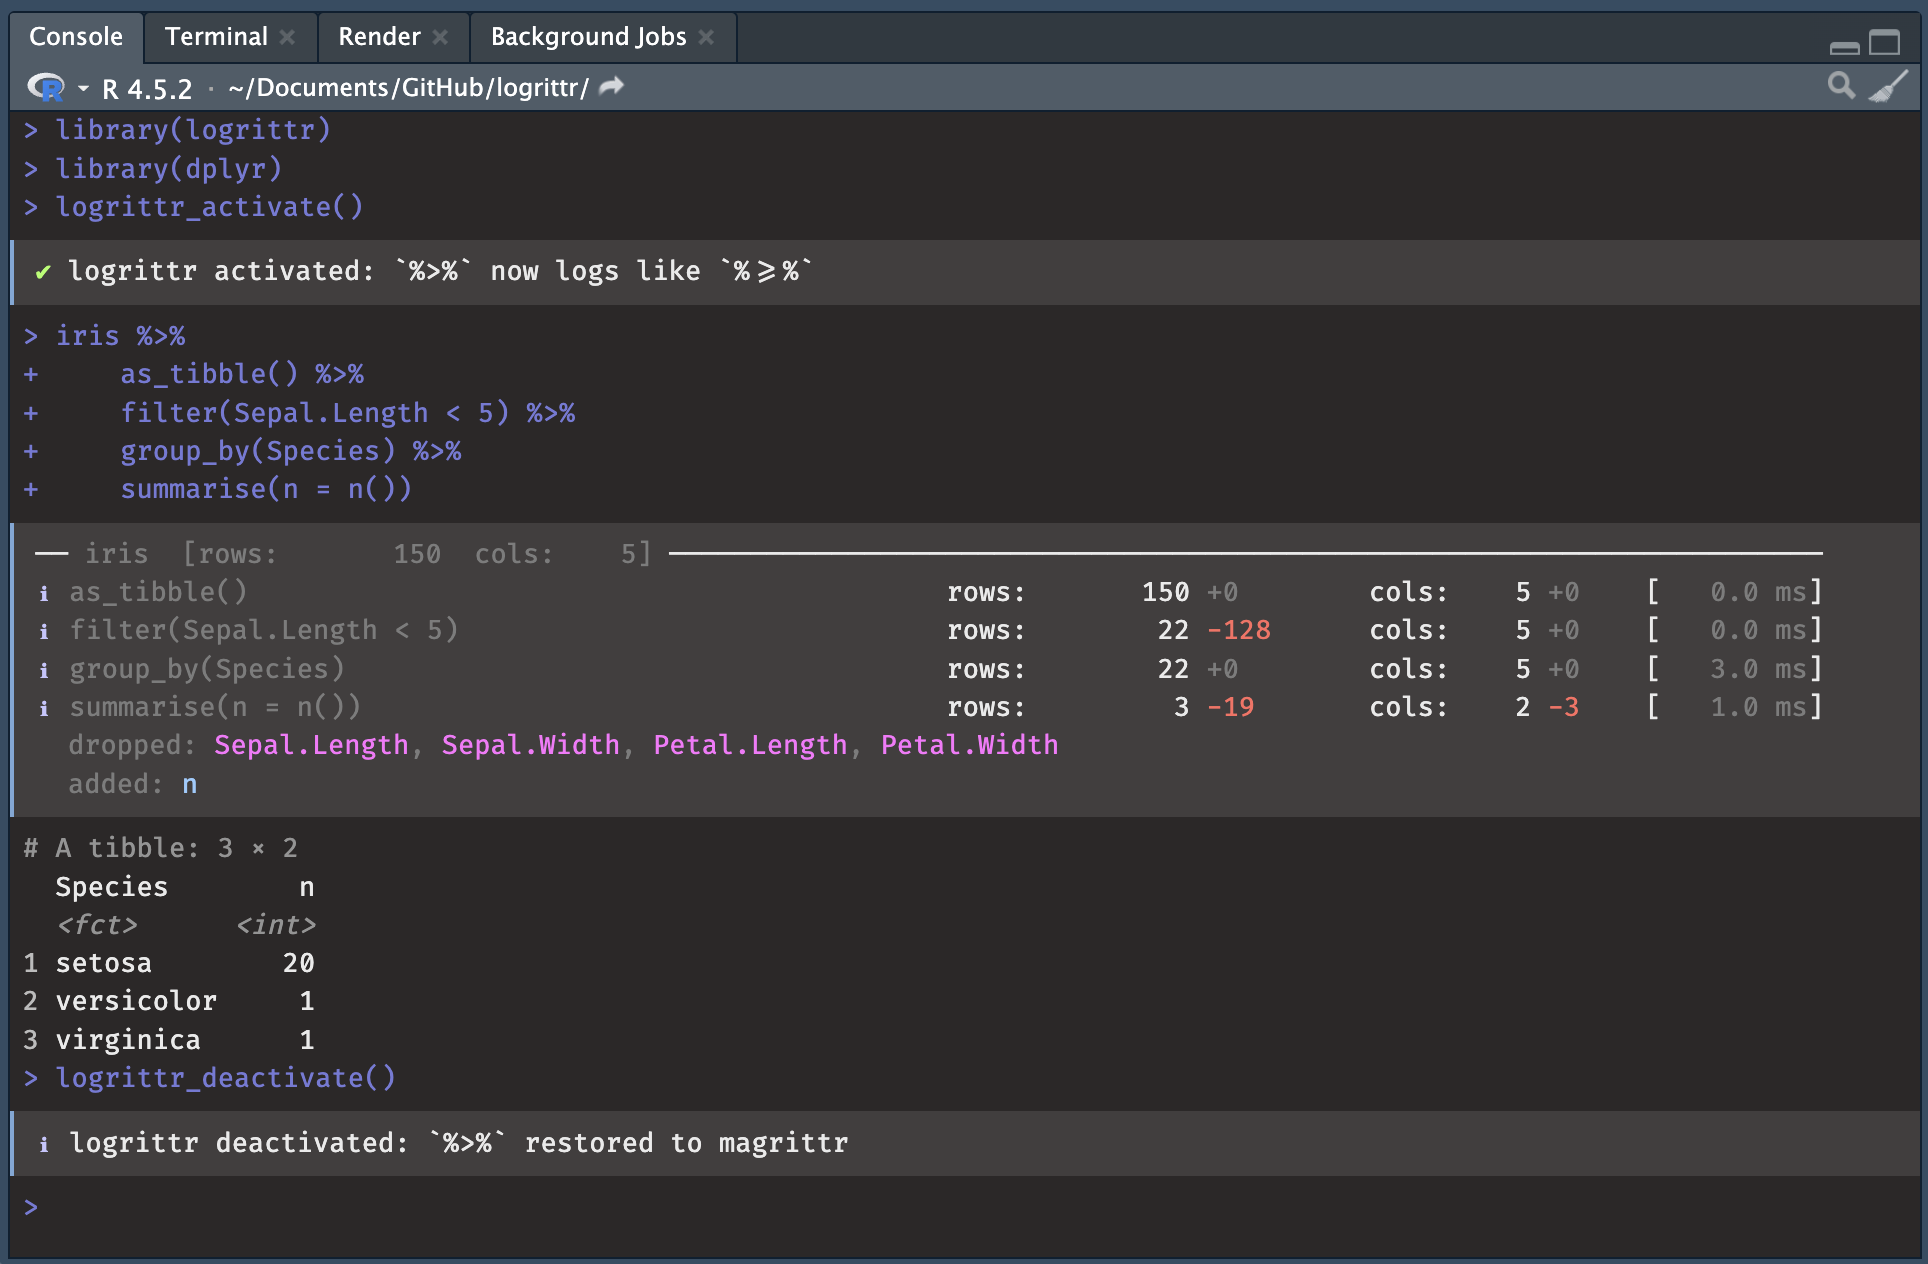
Task: Click the virginica row in the tibble
Action: (169, 1040)
